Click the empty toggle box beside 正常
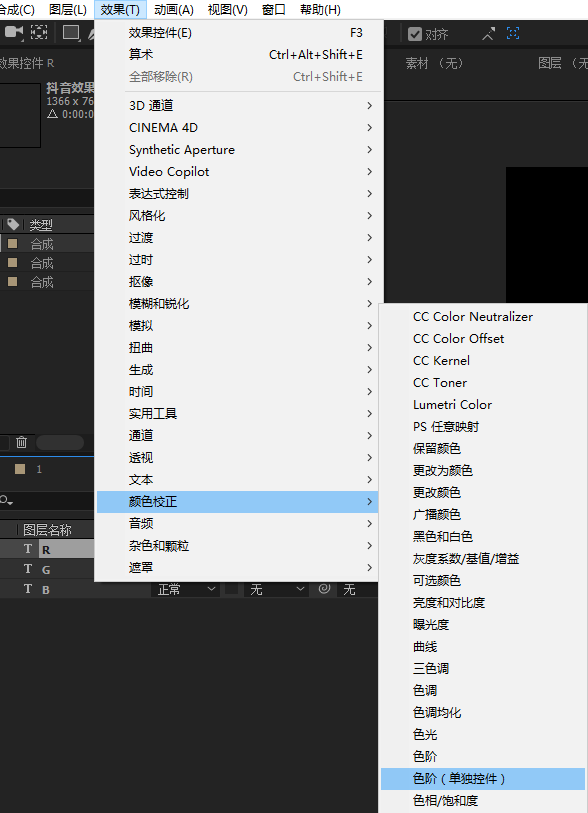 click(231, 590)
